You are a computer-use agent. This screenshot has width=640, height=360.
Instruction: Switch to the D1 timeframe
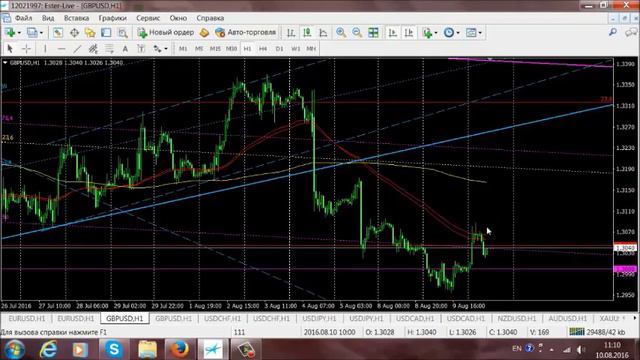pos(279,49)
